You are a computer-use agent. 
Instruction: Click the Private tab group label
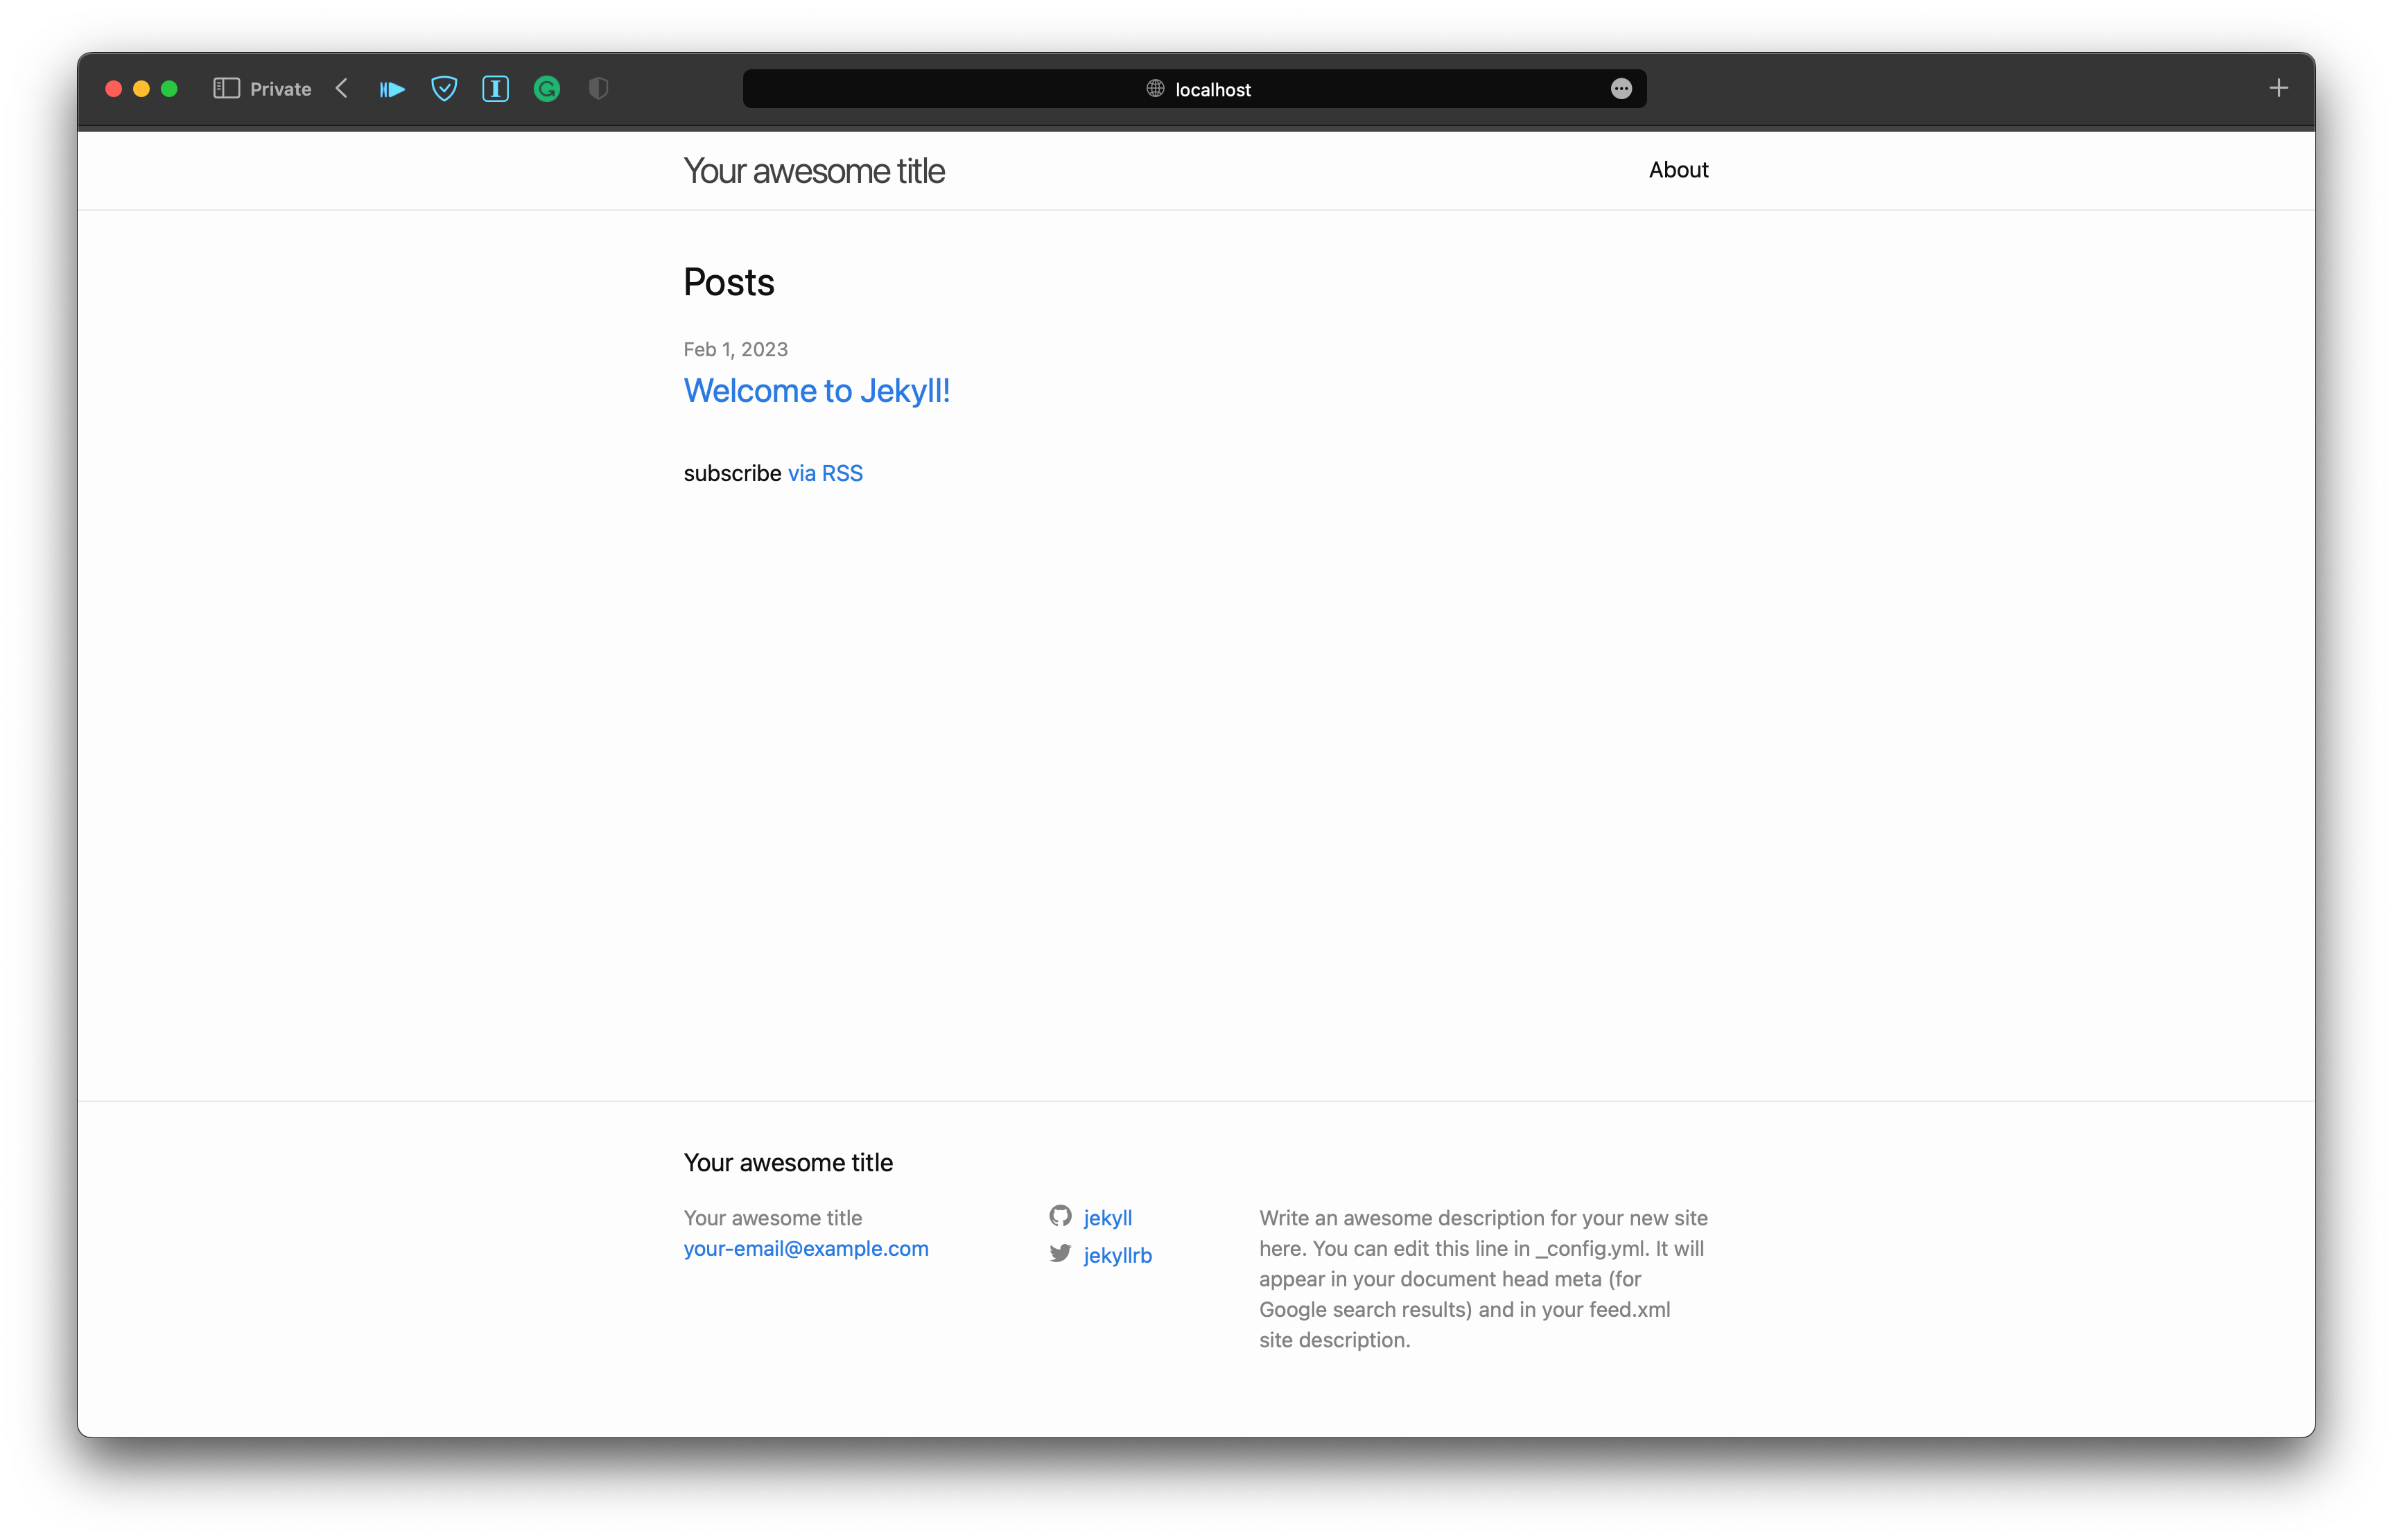(x=280, y=89)
